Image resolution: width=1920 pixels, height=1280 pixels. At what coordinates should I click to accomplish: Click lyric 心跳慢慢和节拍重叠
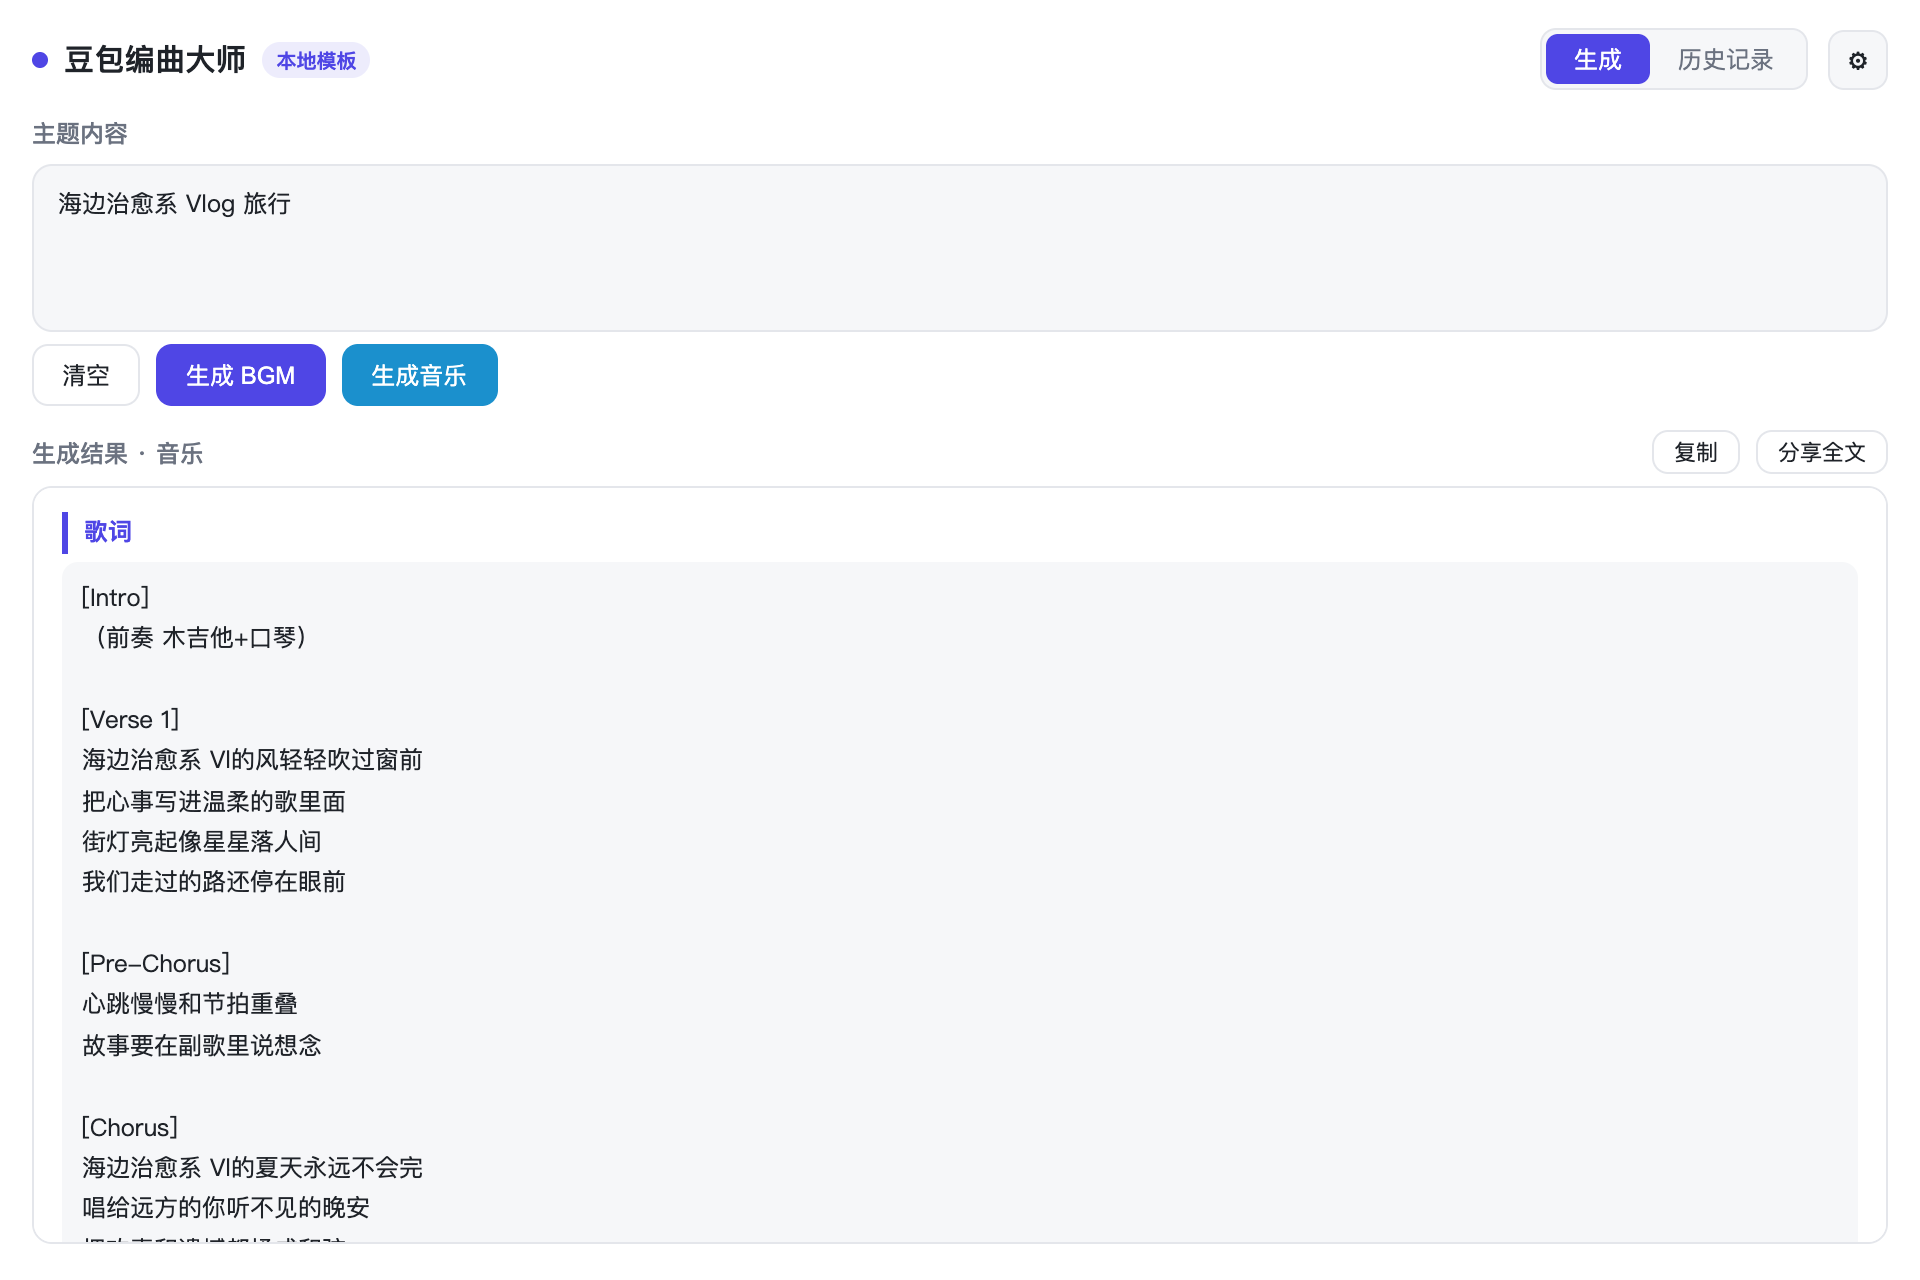tap(190, 1004)
